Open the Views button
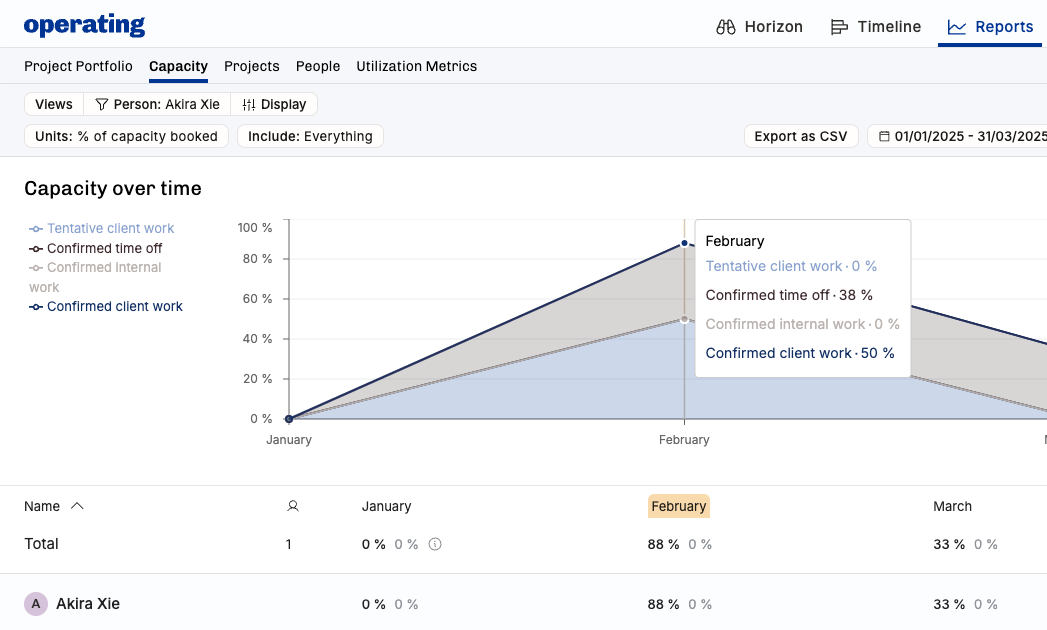 click(x=54, y=105)
